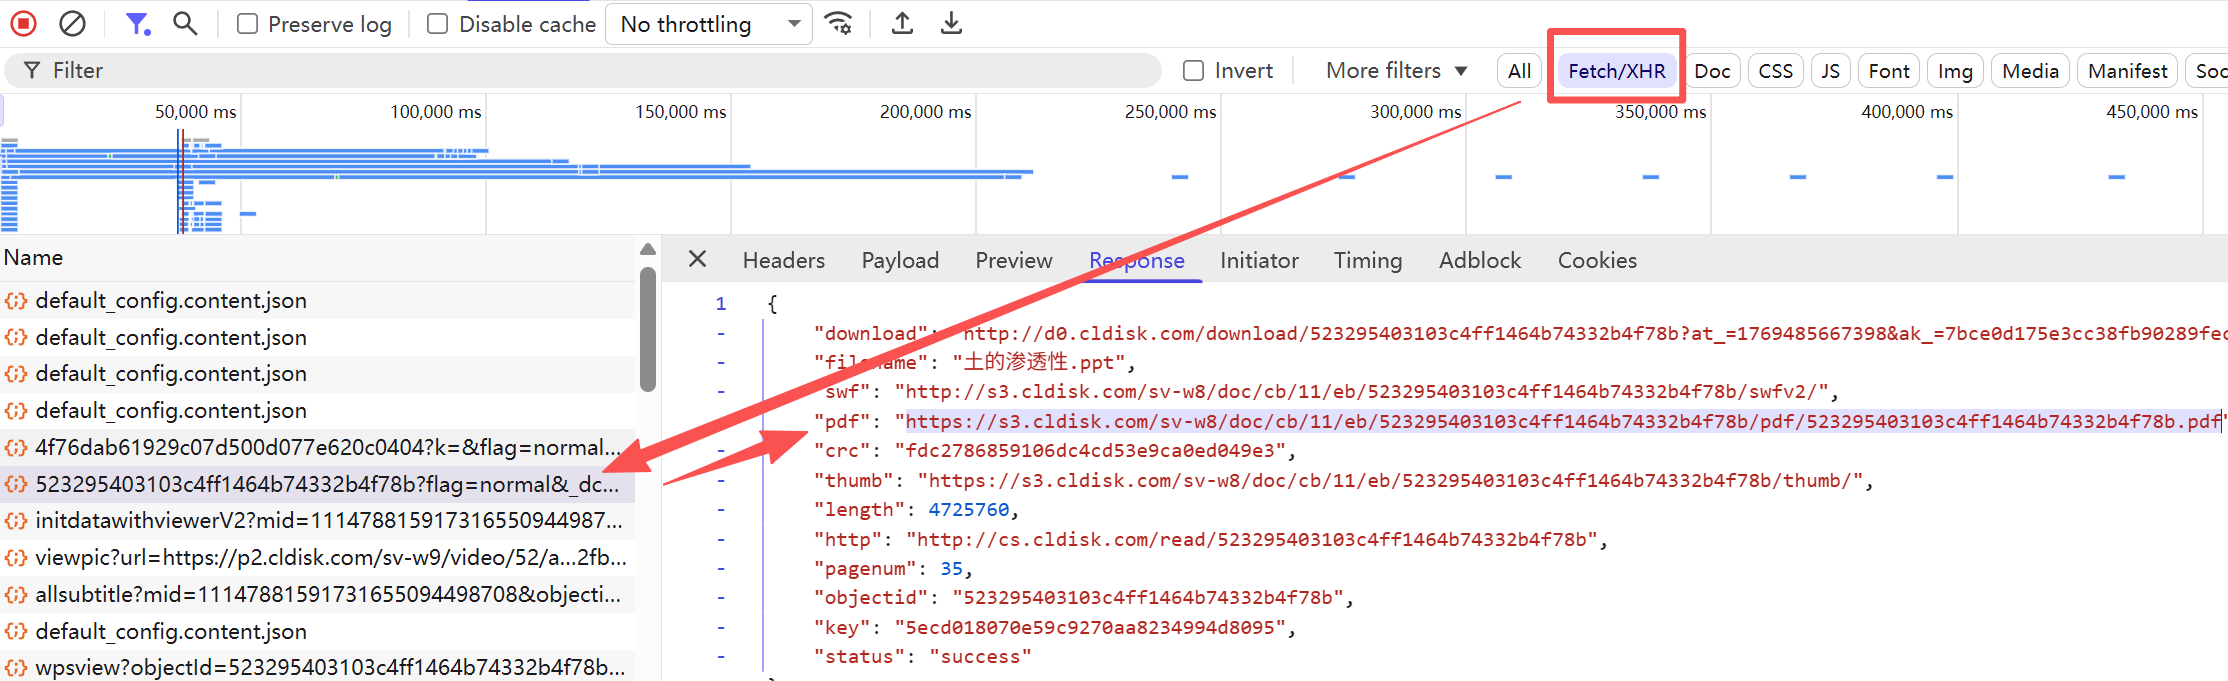Open the Preview tab
This screenshot has height=681, width=2228.
[1014, 260]
